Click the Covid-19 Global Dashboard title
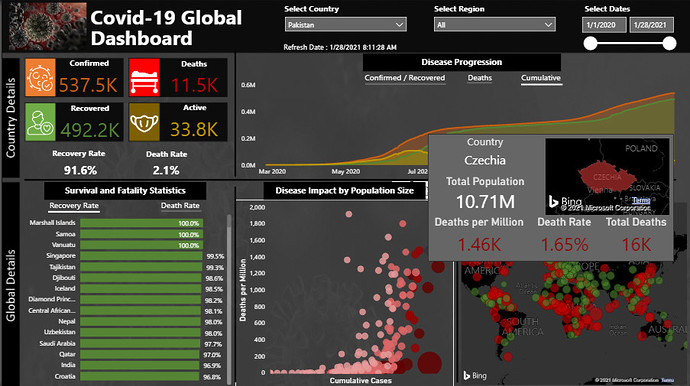 166,28
